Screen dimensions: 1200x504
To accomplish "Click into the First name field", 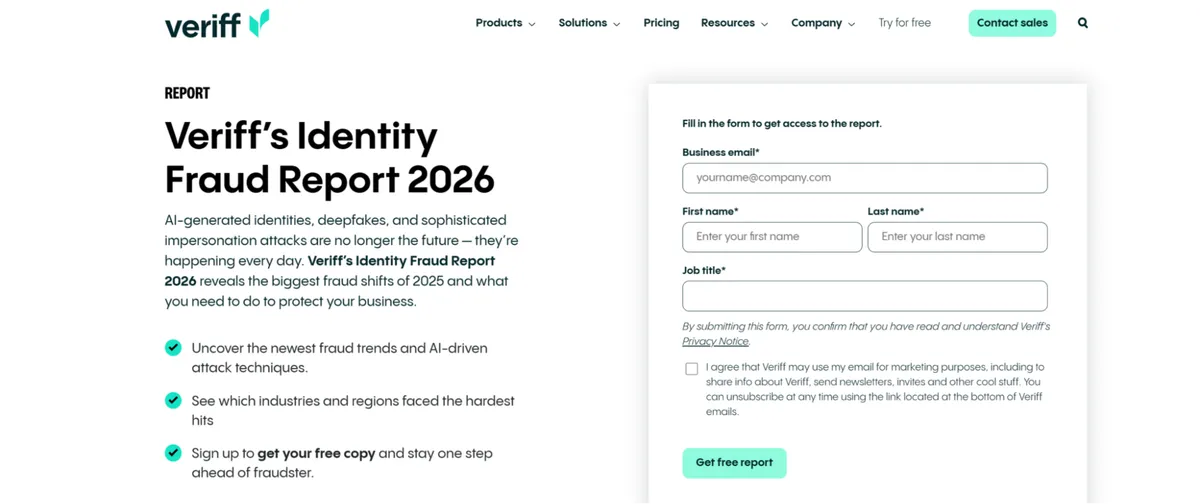I will [771, 237].
